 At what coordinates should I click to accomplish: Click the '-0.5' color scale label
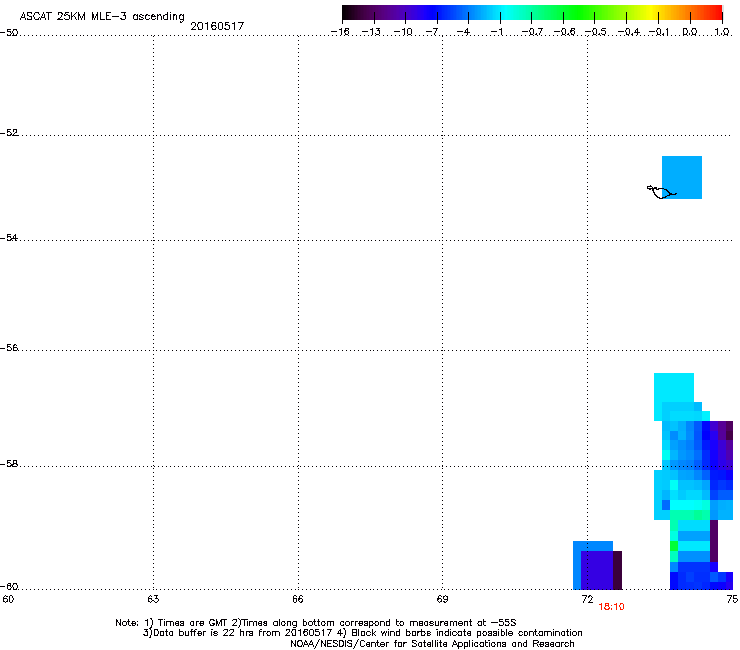click(x=596, y=32)
